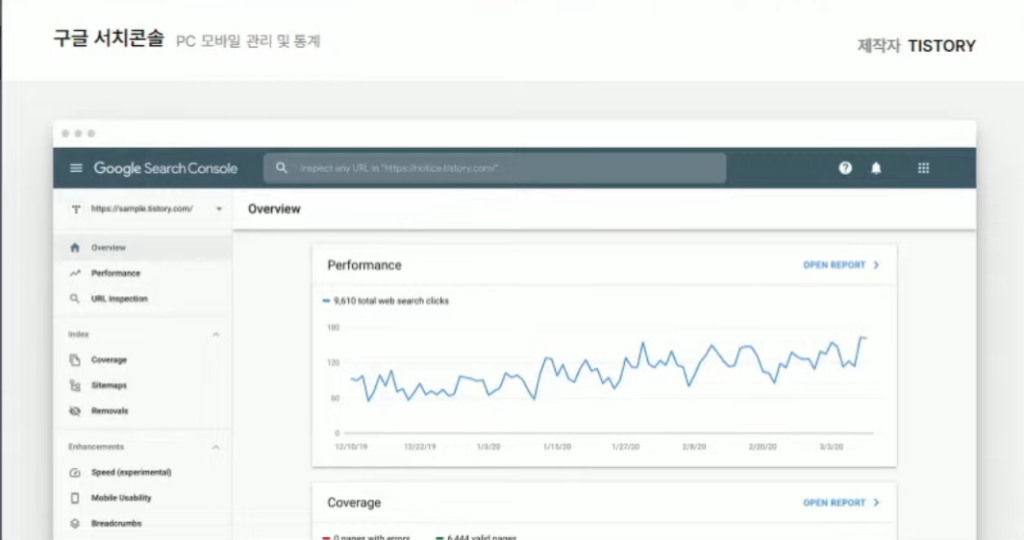1024x540 pixels.
Task: Open the Google apps grid
Action: tap(923, 168)
